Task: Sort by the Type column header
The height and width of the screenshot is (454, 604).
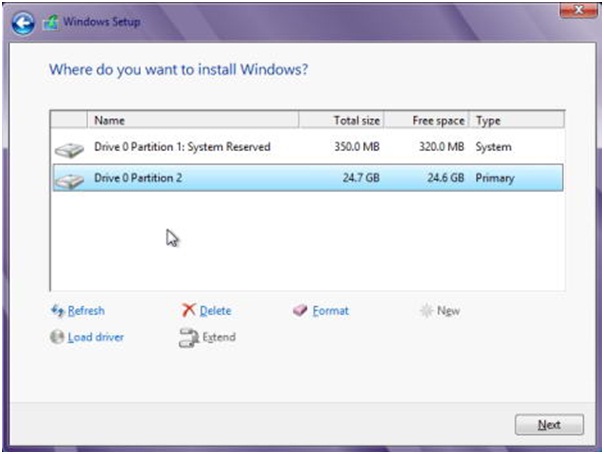Action: click(x=517, y=121)
